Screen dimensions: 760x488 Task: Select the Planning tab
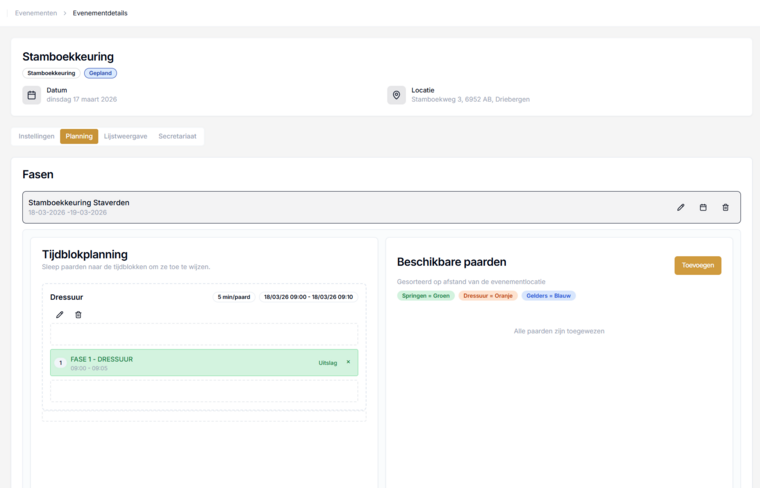tap(79, 136)
